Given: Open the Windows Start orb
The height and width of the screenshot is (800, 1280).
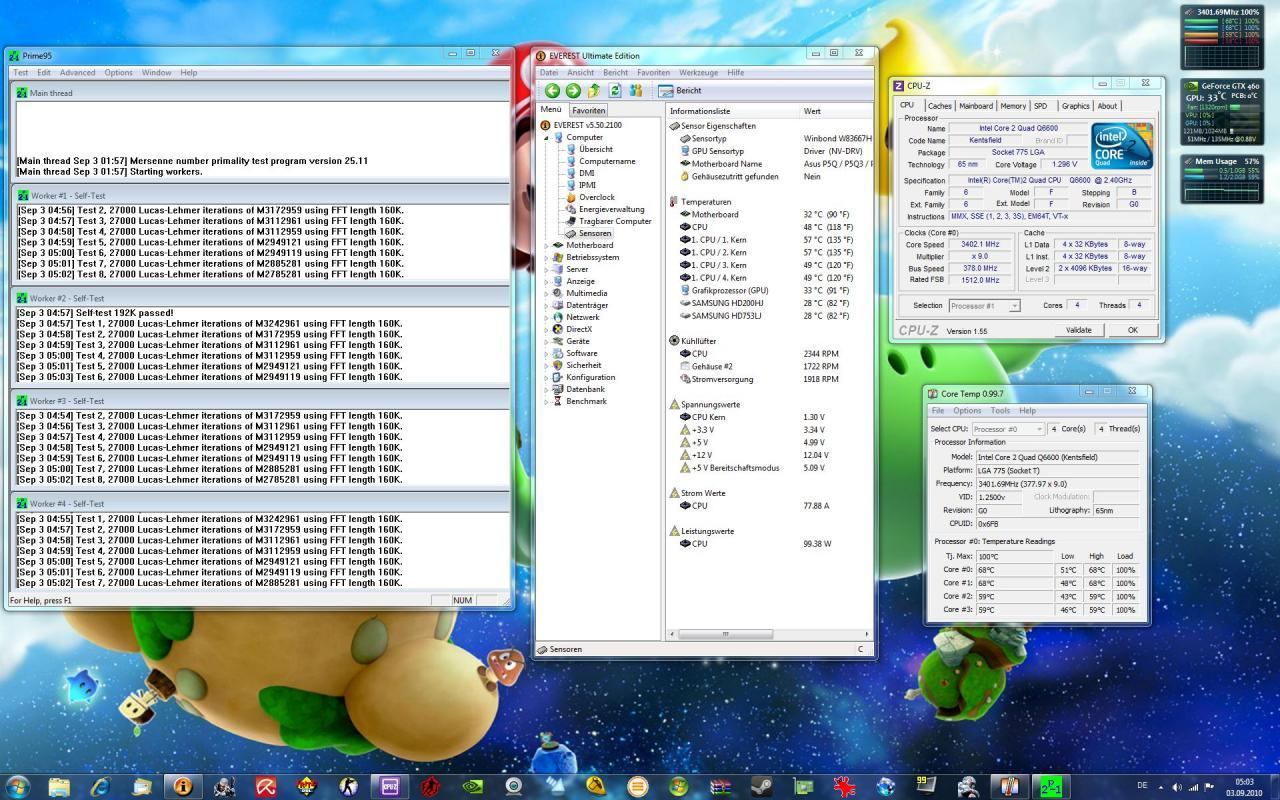Looking at the screenshot, I should tap(19, 785).
